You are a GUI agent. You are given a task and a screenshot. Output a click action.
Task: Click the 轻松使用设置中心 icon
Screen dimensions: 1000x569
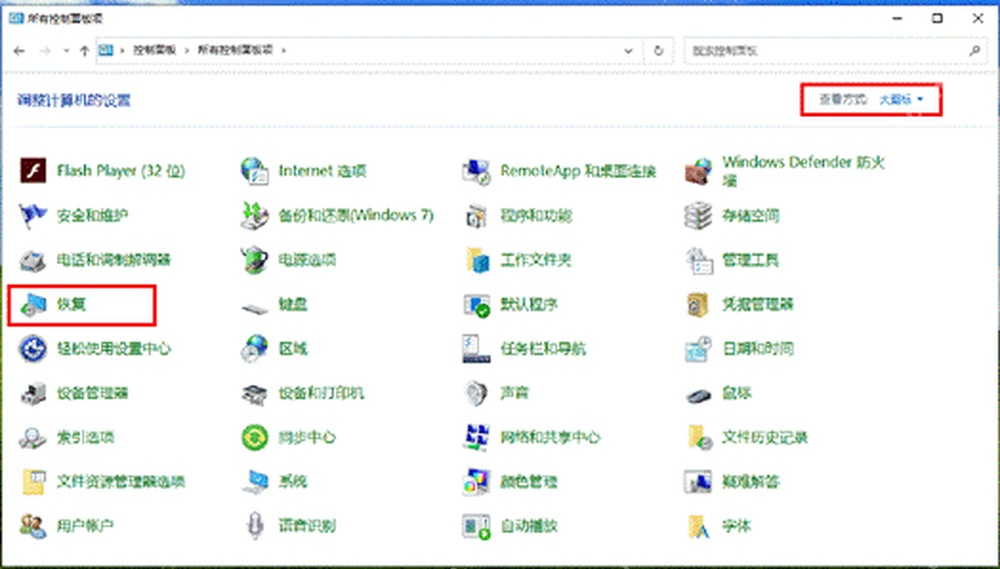point(33,348)
